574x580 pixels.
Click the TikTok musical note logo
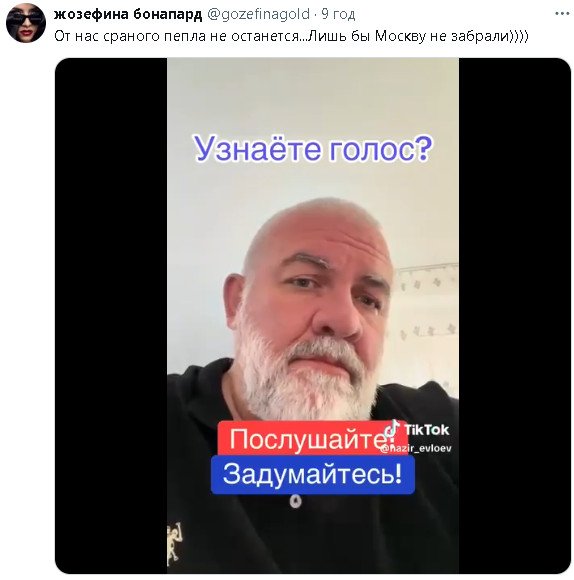pyautogui.click(x=392, y=429)
